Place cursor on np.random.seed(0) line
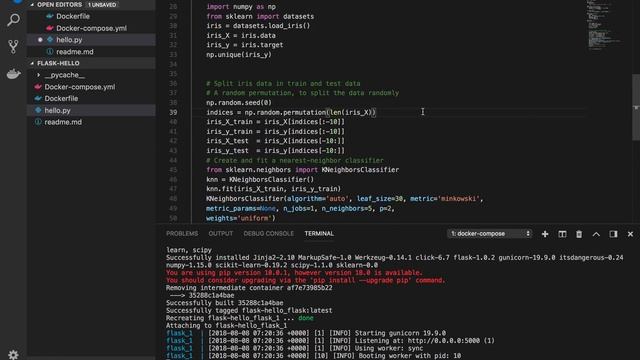 (x=239, y=103)
